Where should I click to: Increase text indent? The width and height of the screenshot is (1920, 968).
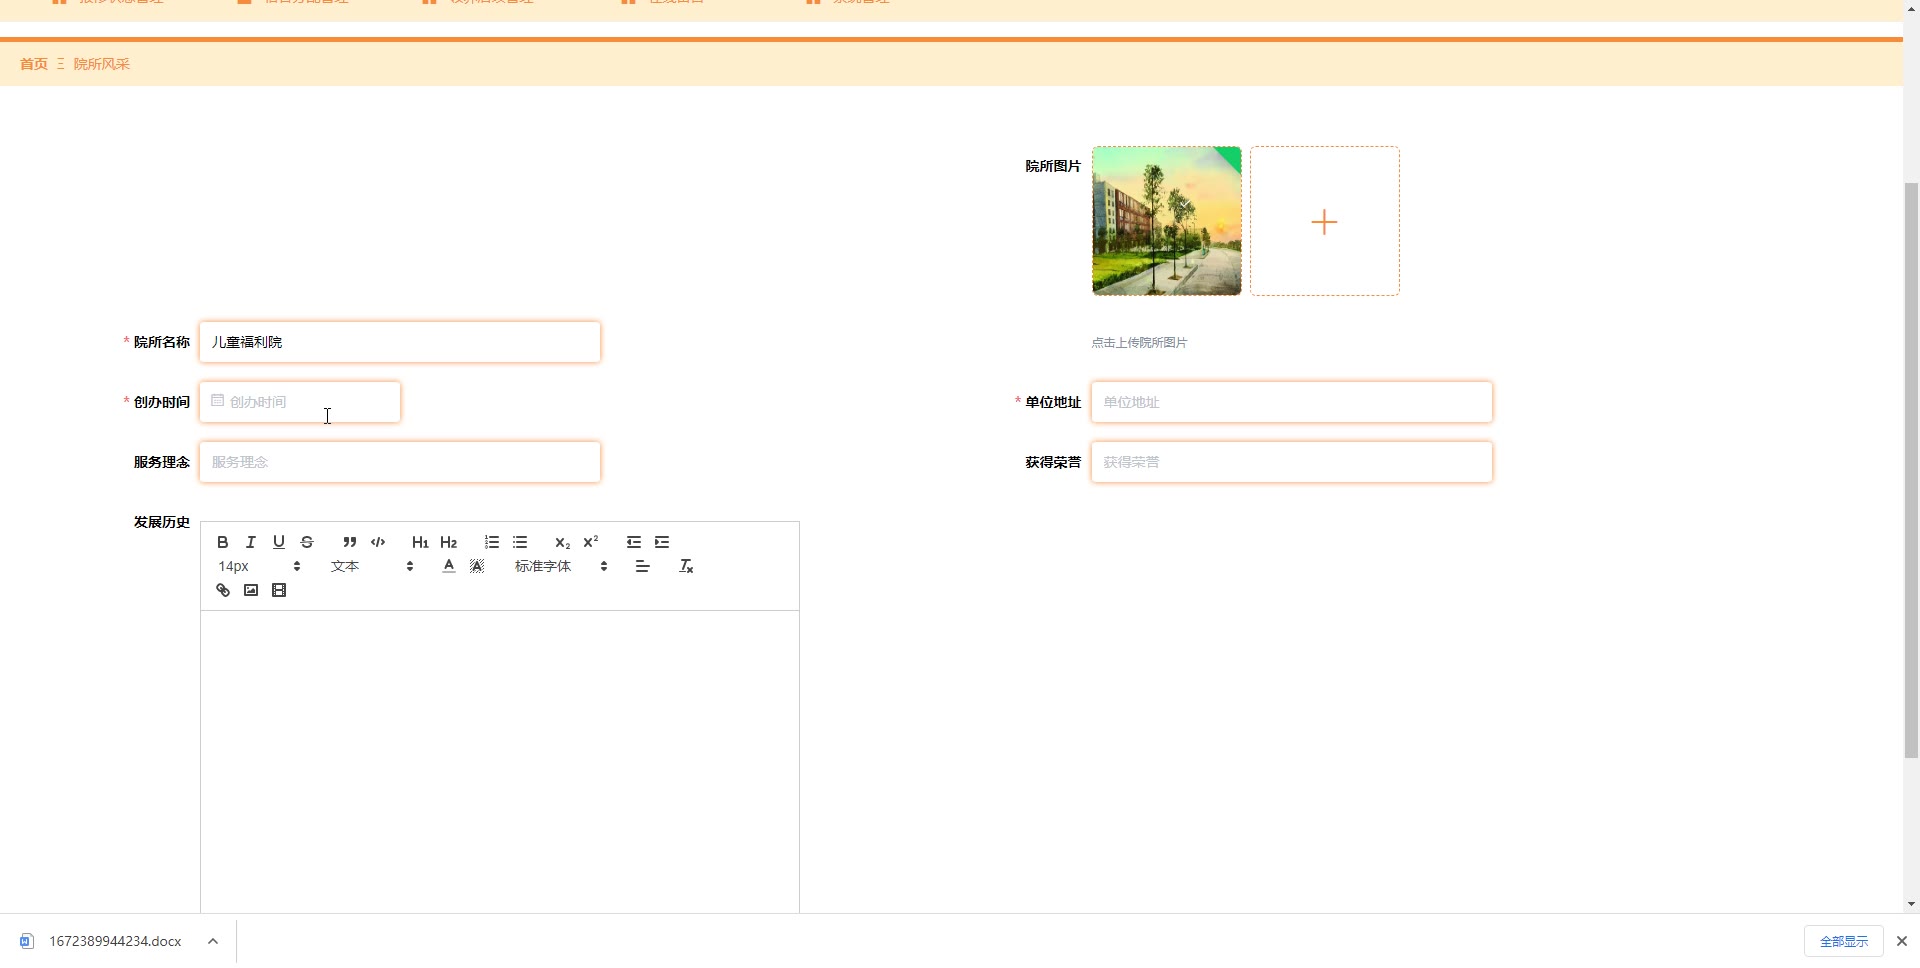pos(662,542)
